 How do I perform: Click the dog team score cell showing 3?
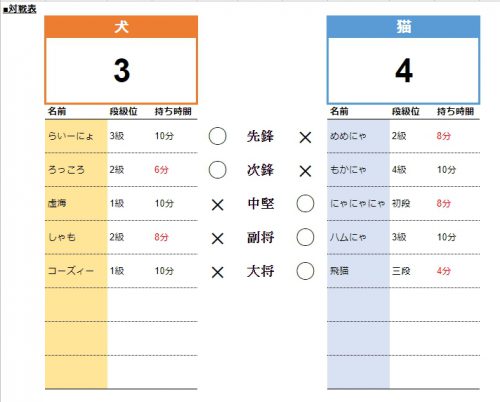click(121, 70)
